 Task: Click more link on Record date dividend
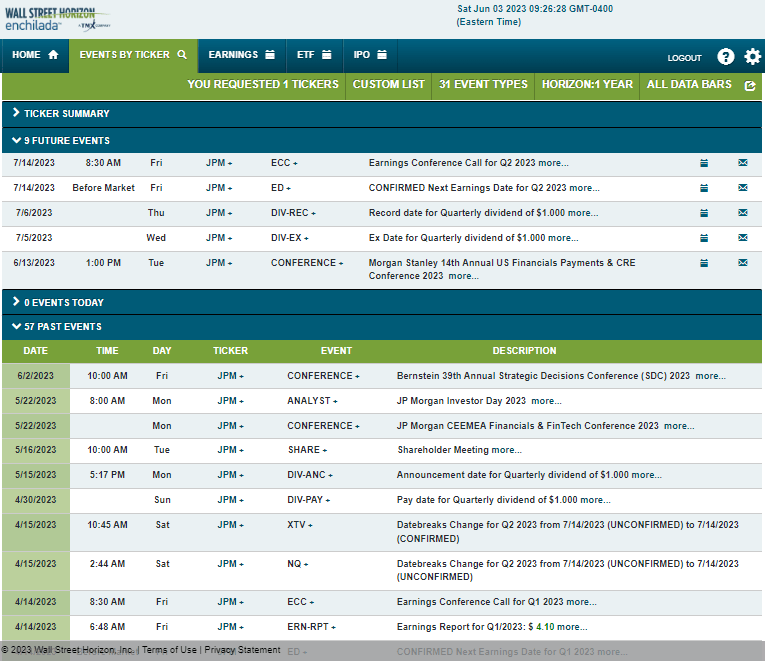click(x=583, y=213)
